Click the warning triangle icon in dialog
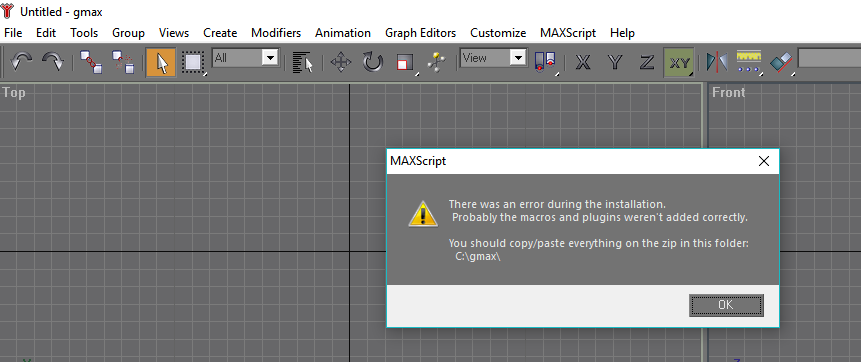Viewport: 861px width, 362px height. tap(423, 213)
